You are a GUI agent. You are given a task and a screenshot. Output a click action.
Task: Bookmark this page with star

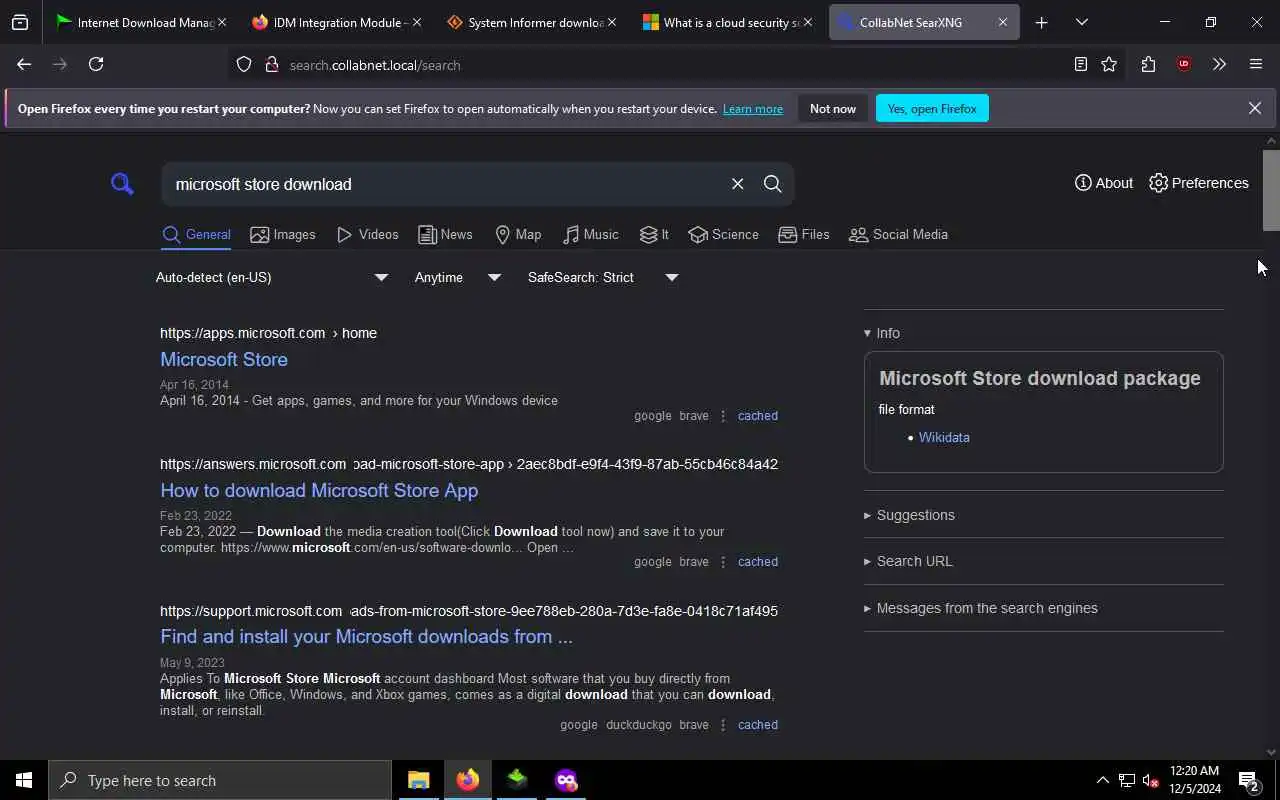[1109, 64]
